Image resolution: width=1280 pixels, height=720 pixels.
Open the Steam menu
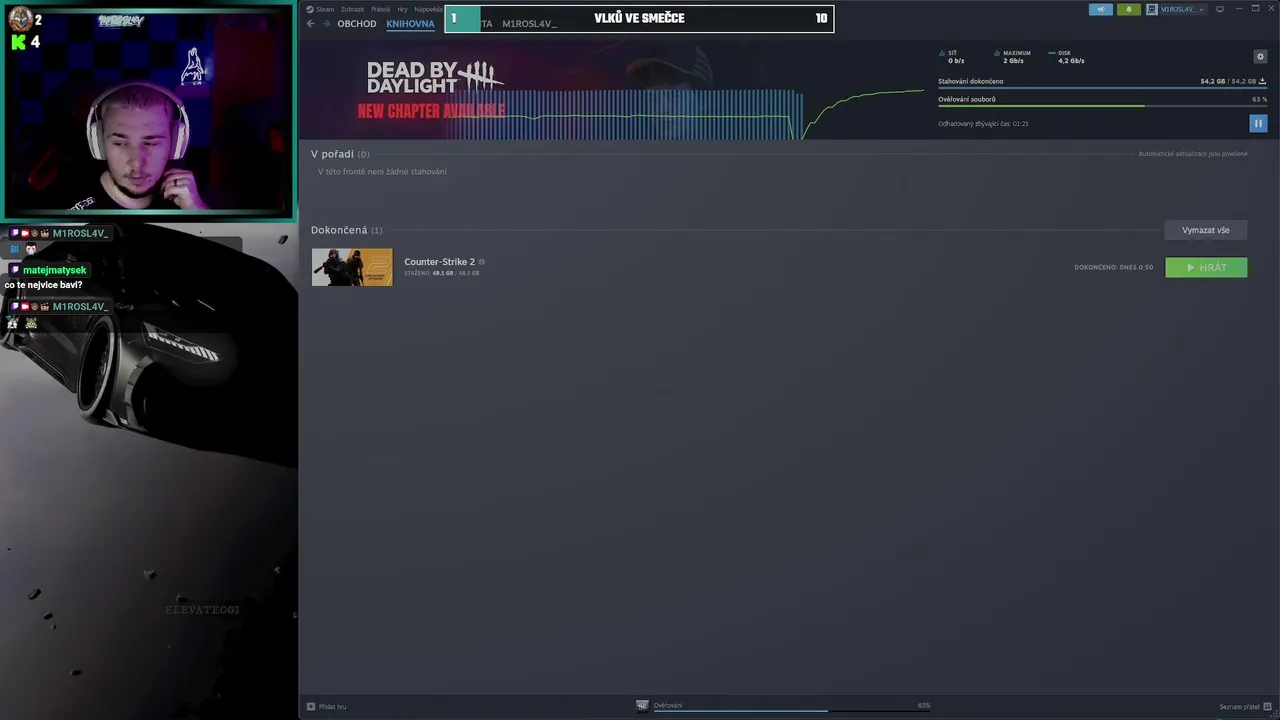pyautogui.click(x=325, y=9)
